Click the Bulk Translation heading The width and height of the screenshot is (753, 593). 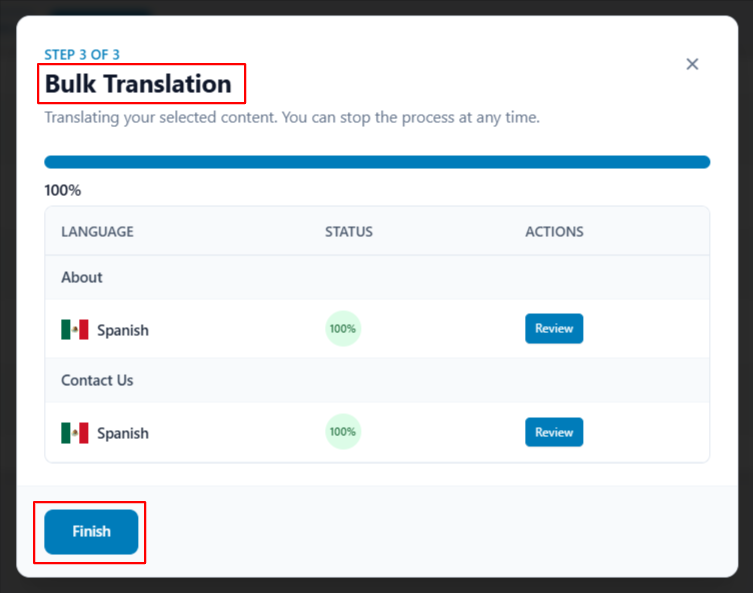click(139, 85)
